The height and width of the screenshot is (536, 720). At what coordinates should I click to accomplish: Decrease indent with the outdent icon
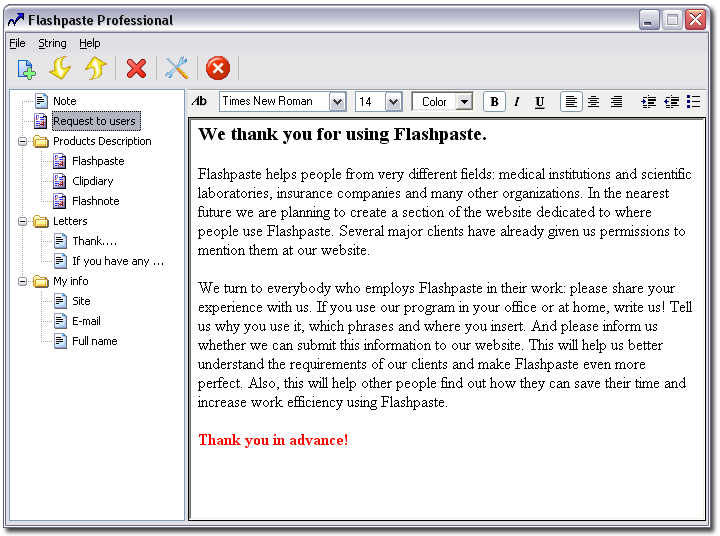(671, 102)
